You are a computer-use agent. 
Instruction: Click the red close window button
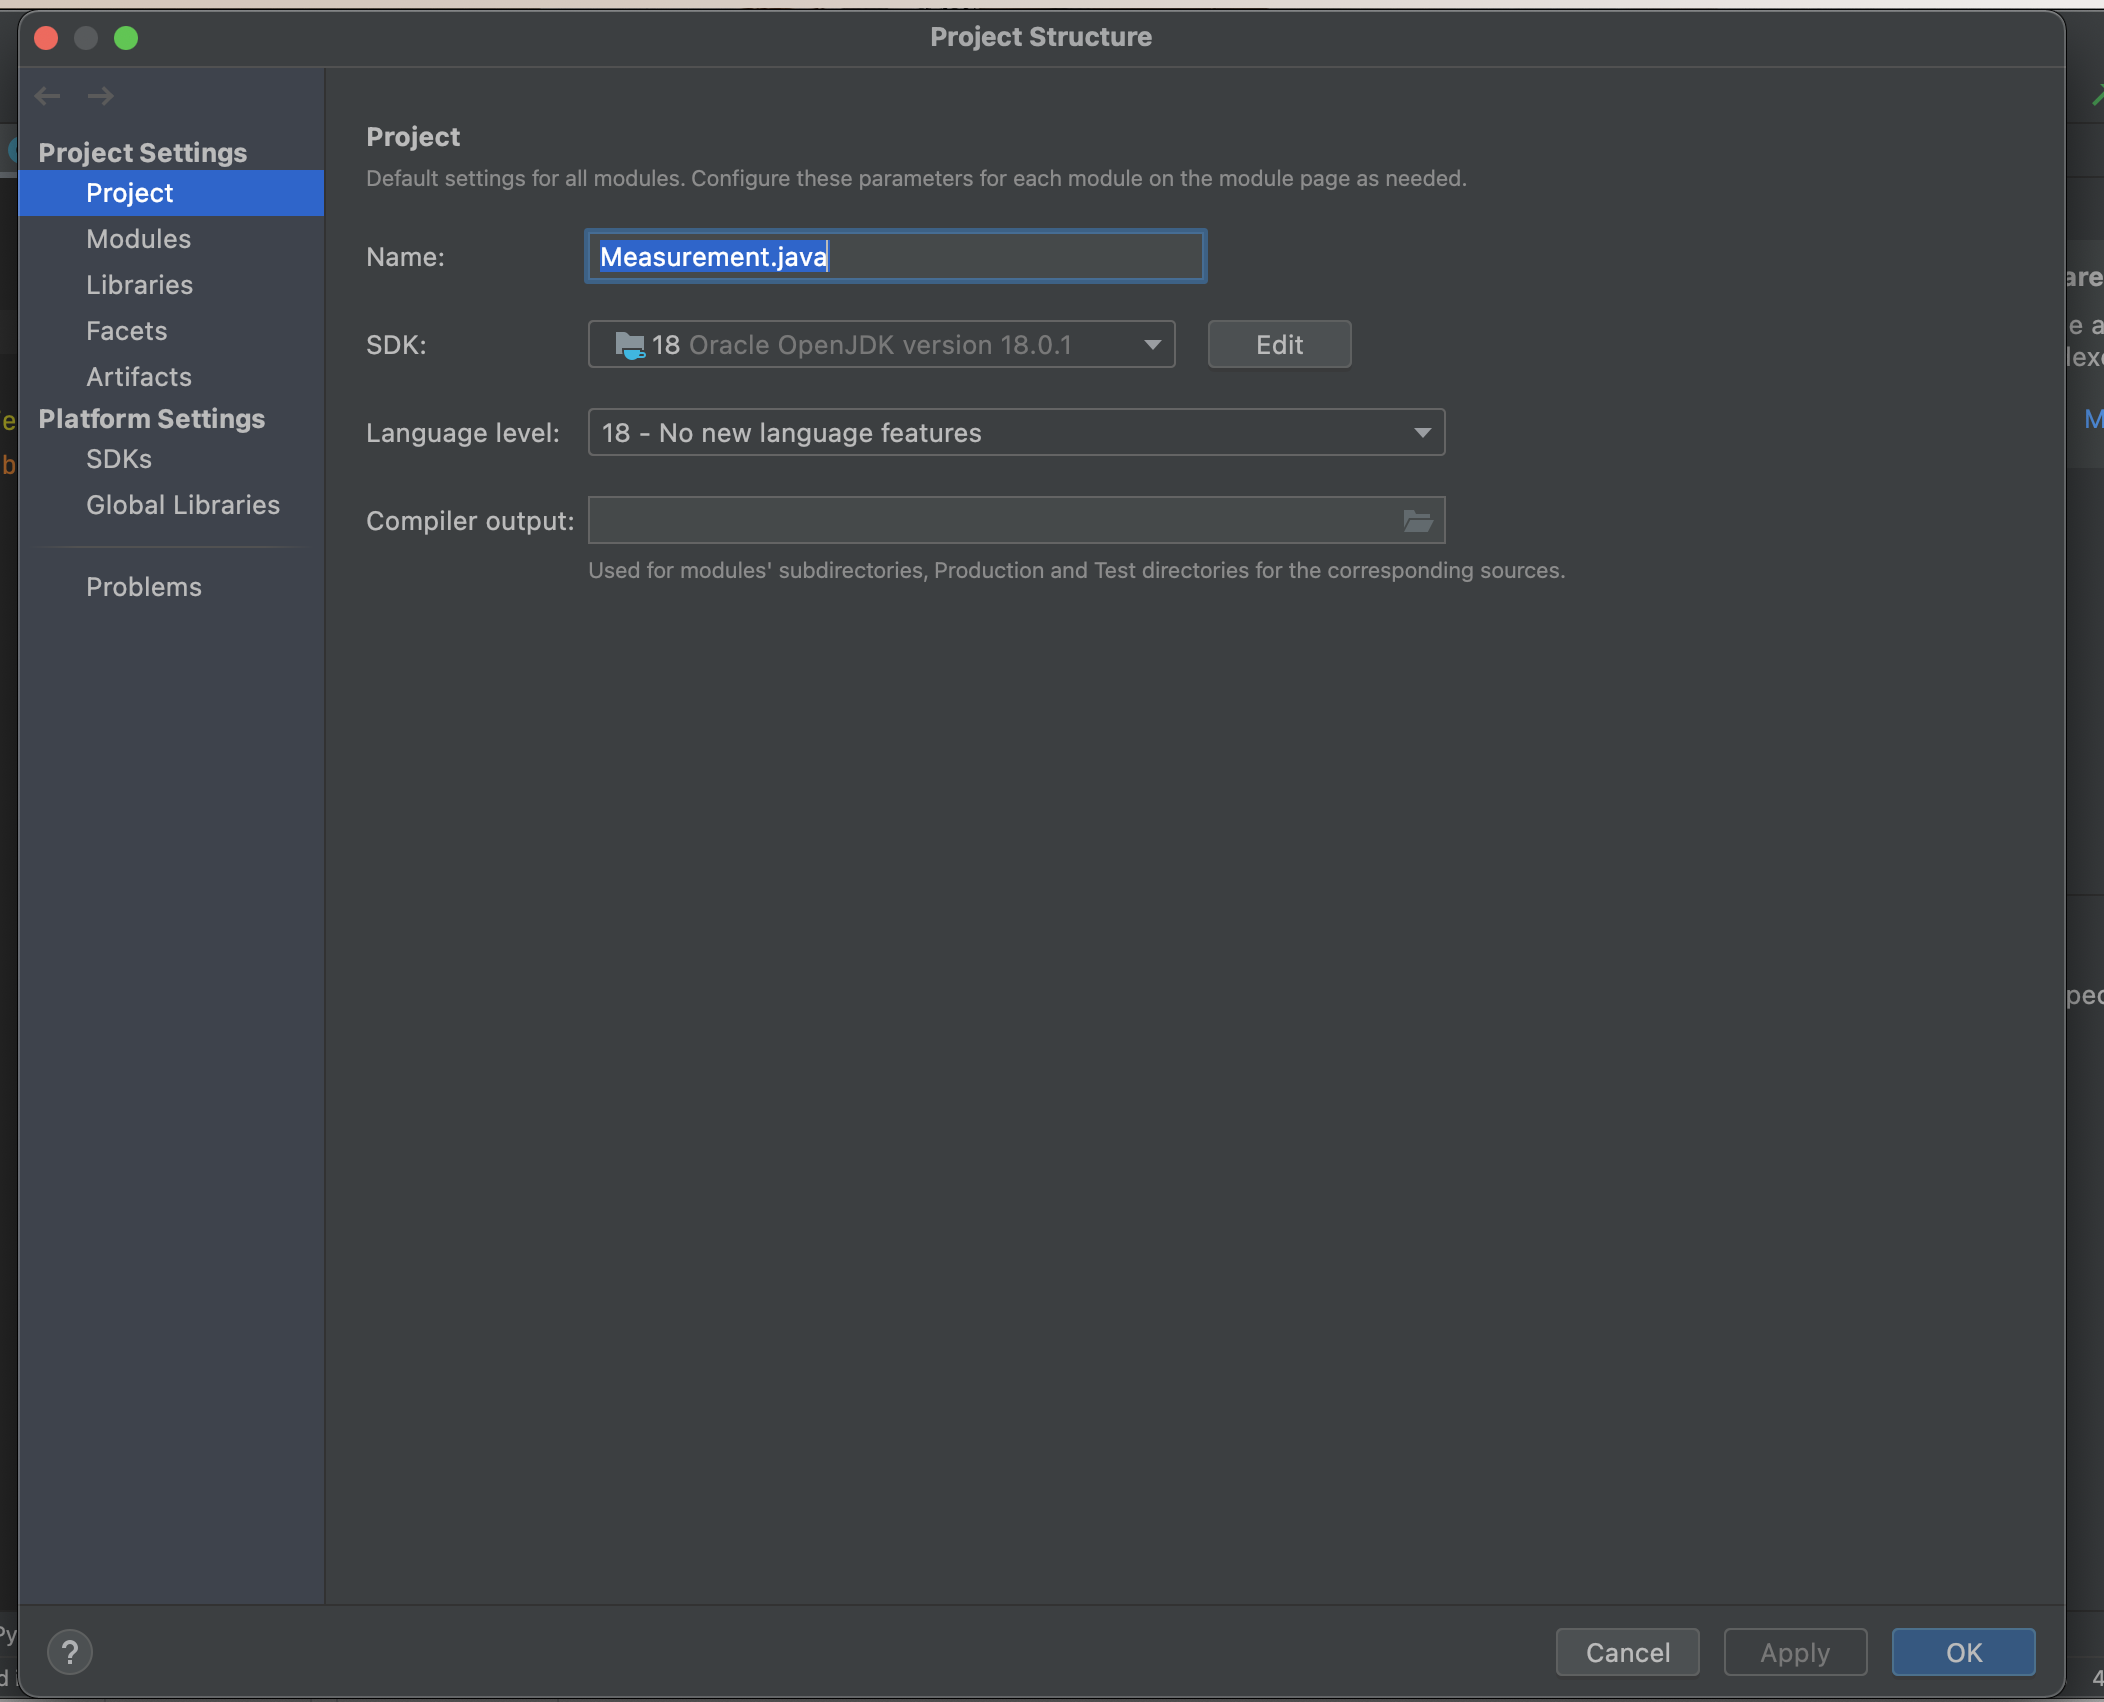point(46,38)
